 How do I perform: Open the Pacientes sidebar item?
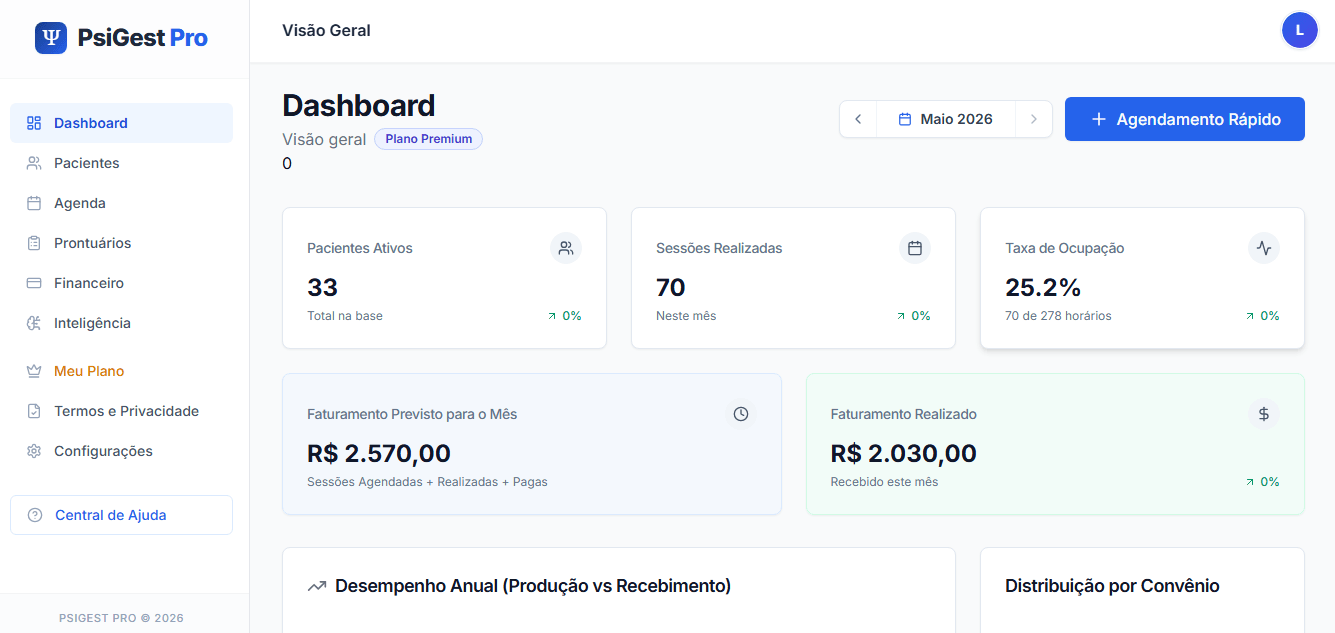click(x=121, y=163)
